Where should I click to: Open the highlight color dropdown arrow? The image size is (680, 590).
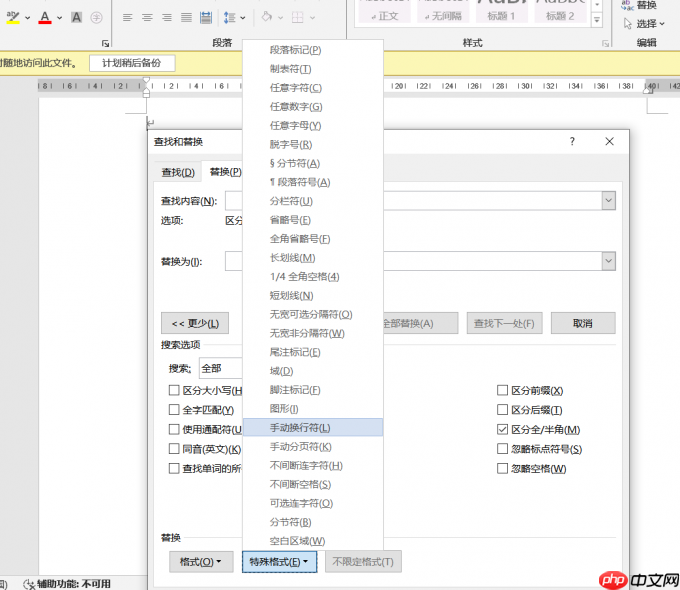click(27, 18)
